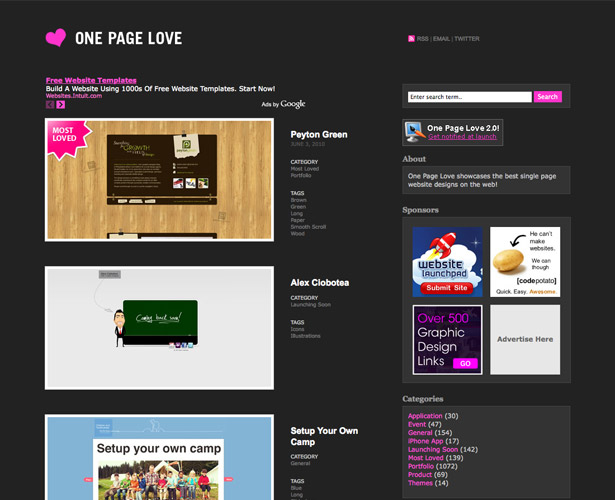The height and width of the screenshot is (500, 615).
Task: Open Free Website Templates ad link
Action: pos(91,80)
